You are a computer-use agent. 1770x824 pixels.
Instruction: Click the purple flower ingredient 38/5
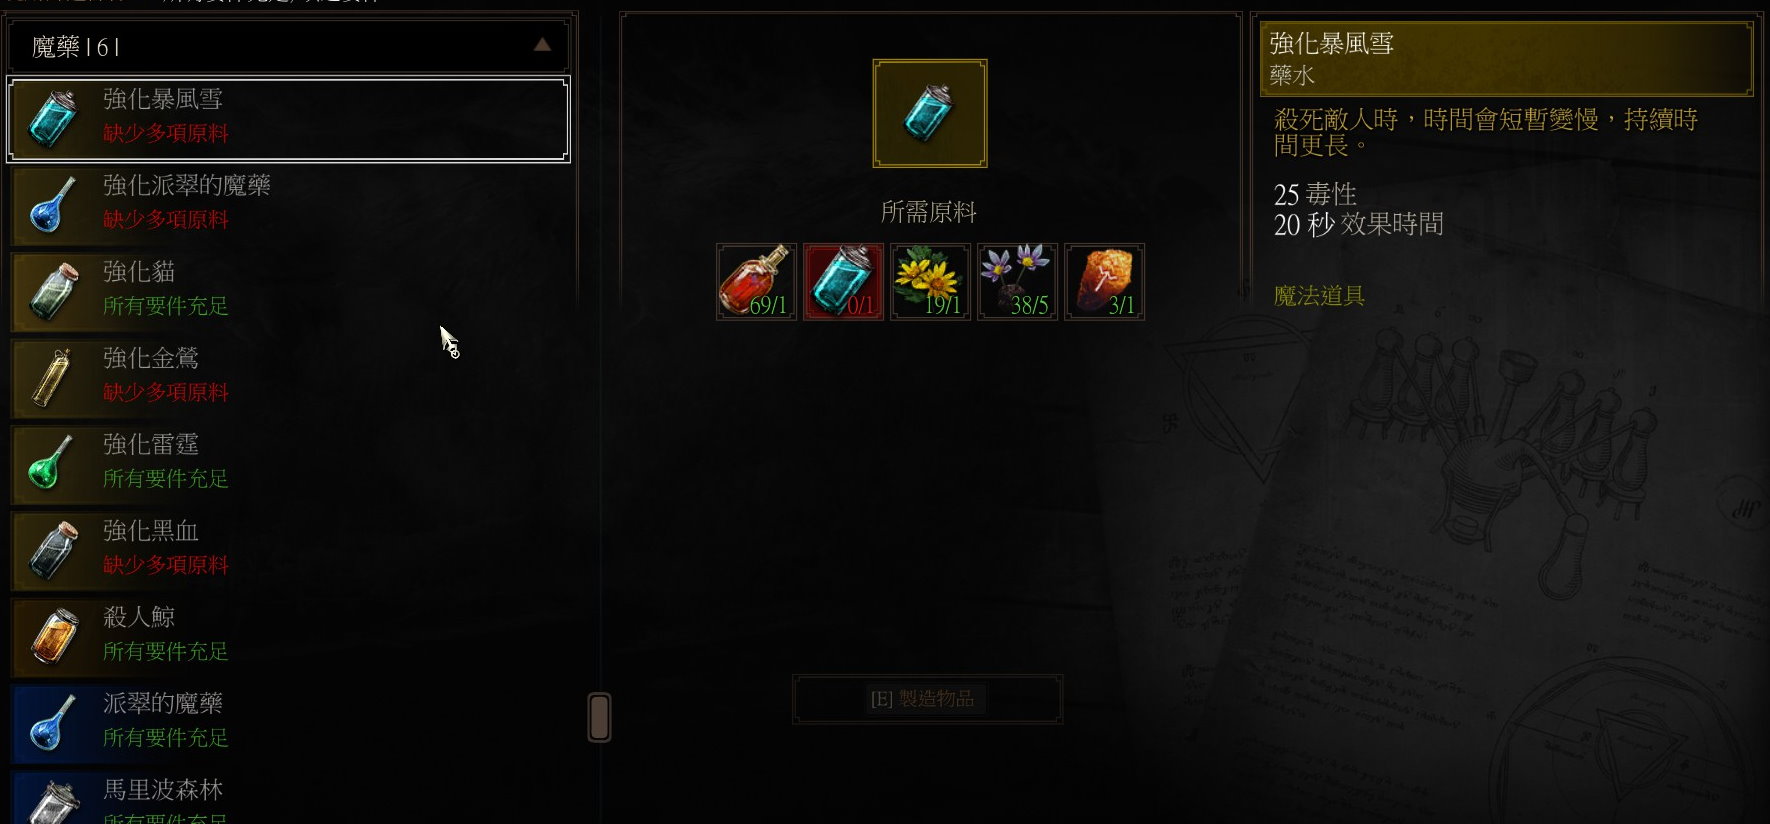(1017, 282)
